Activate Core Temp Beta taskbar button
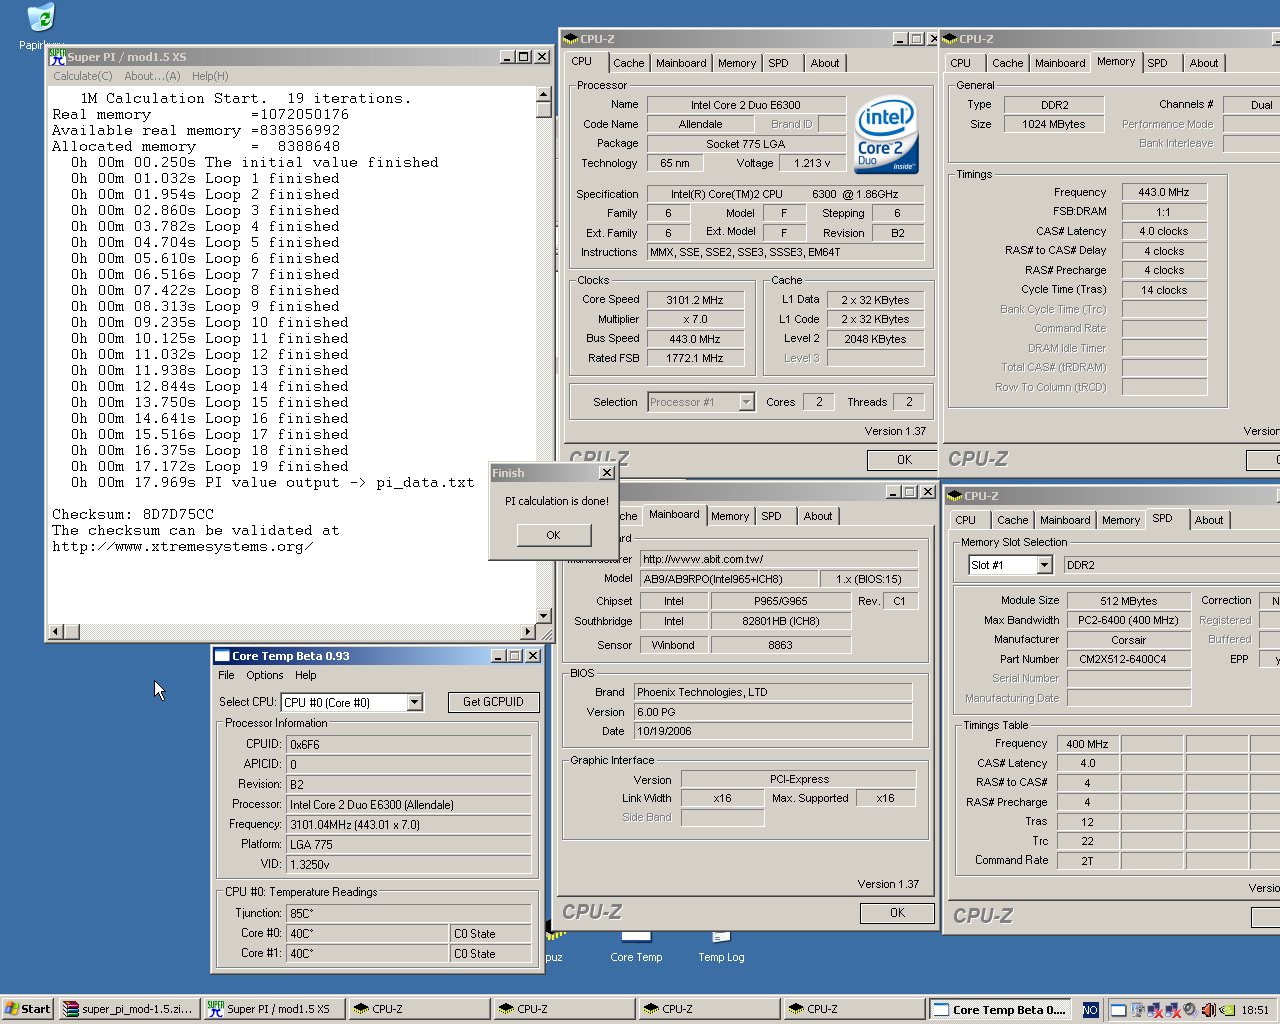Screen dimensions: 1280x1024 (x=999, y=1010)
